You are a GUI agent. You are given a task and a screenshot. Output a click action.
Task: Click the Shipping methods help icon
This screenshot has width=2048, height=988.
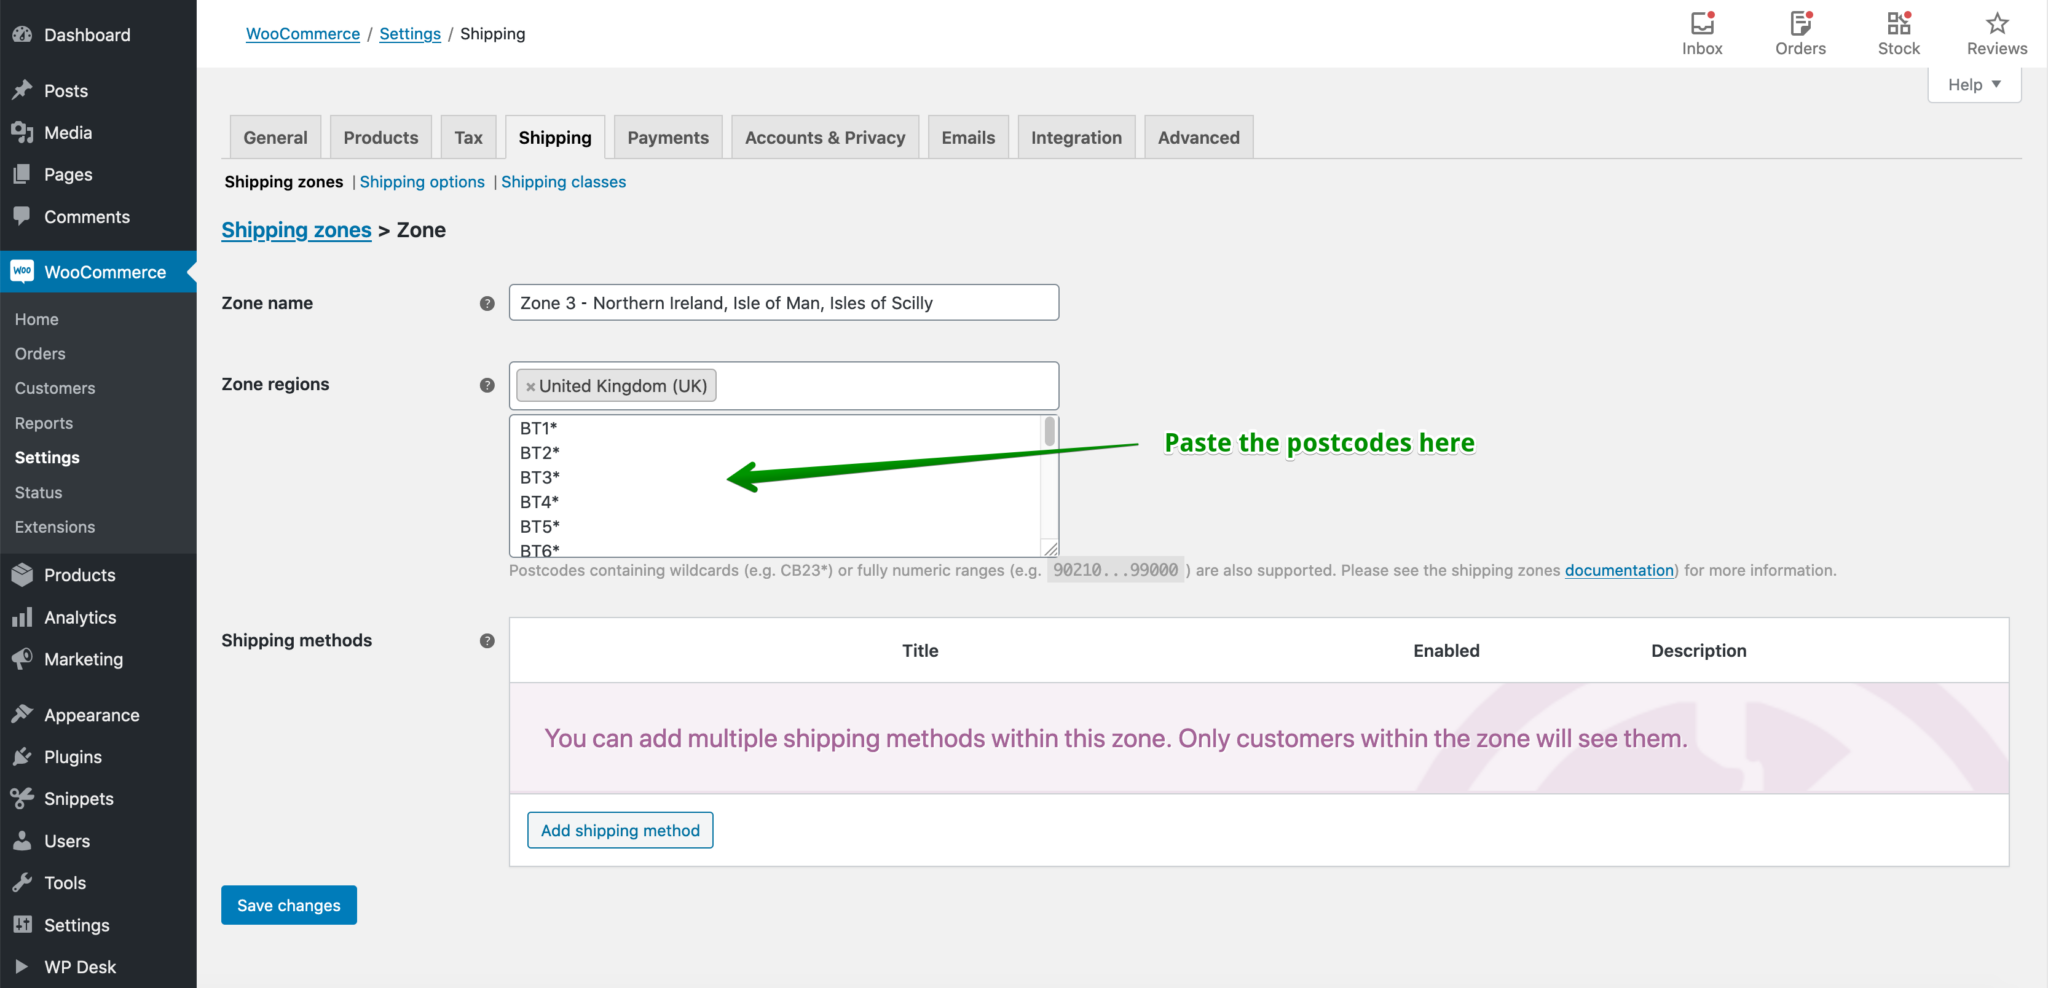(x=487, y=641)
